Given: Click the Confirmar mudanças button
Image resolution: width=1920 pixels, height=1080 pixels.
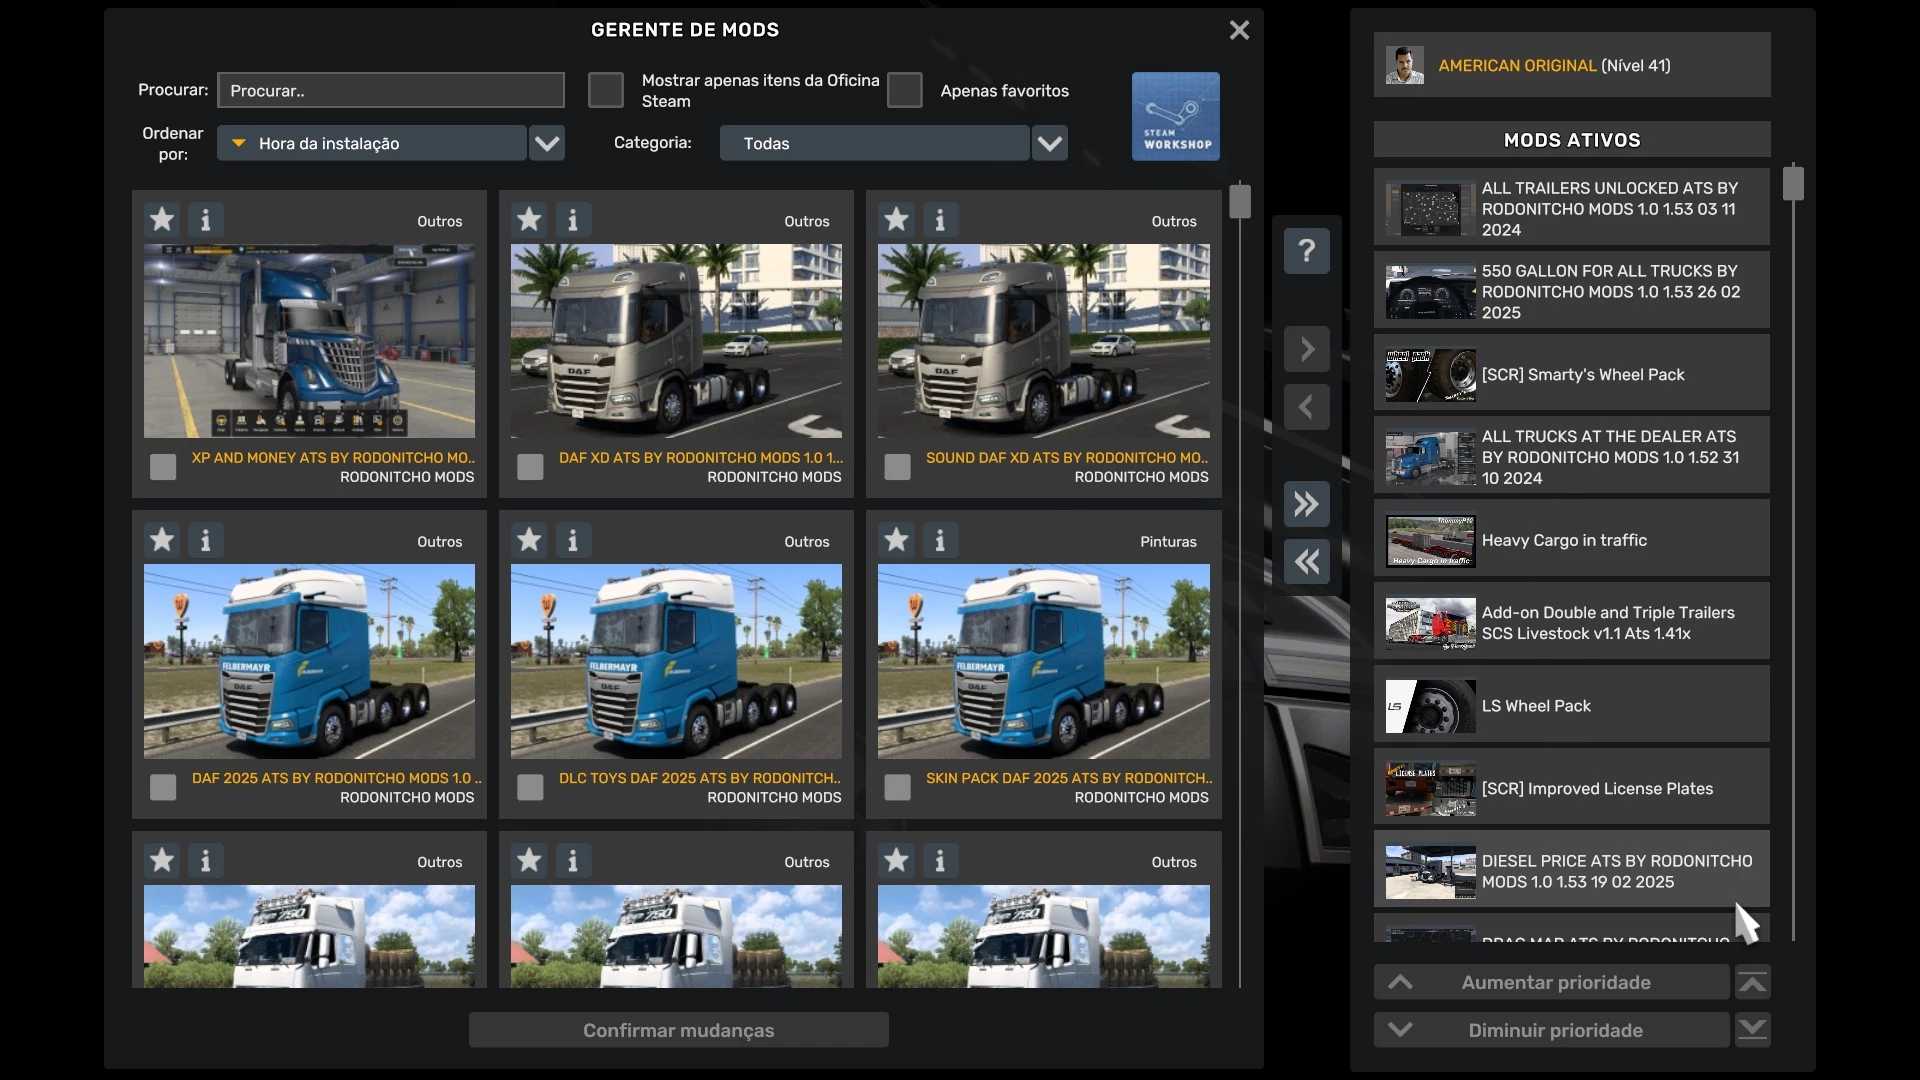Looking at the screenshot, I should click(678, 1030).
